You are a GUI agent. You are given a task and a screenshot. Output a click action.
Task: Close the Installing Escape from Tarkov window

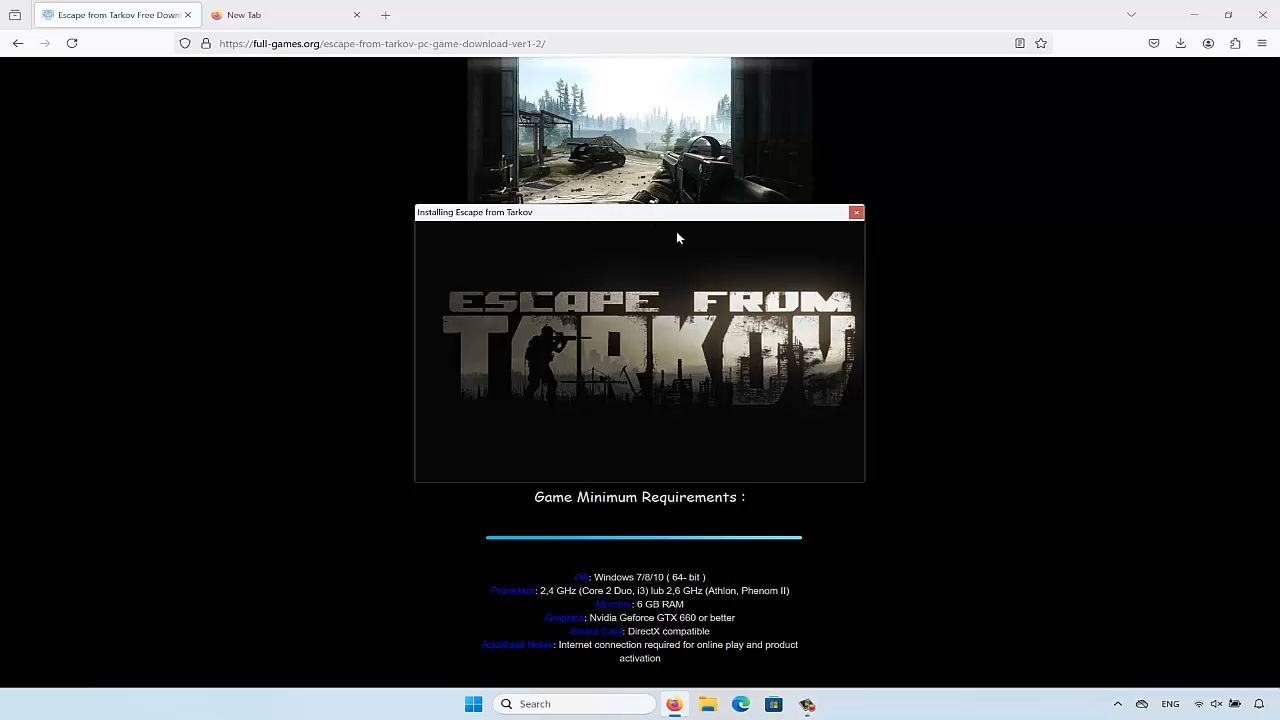click(856, 212)
